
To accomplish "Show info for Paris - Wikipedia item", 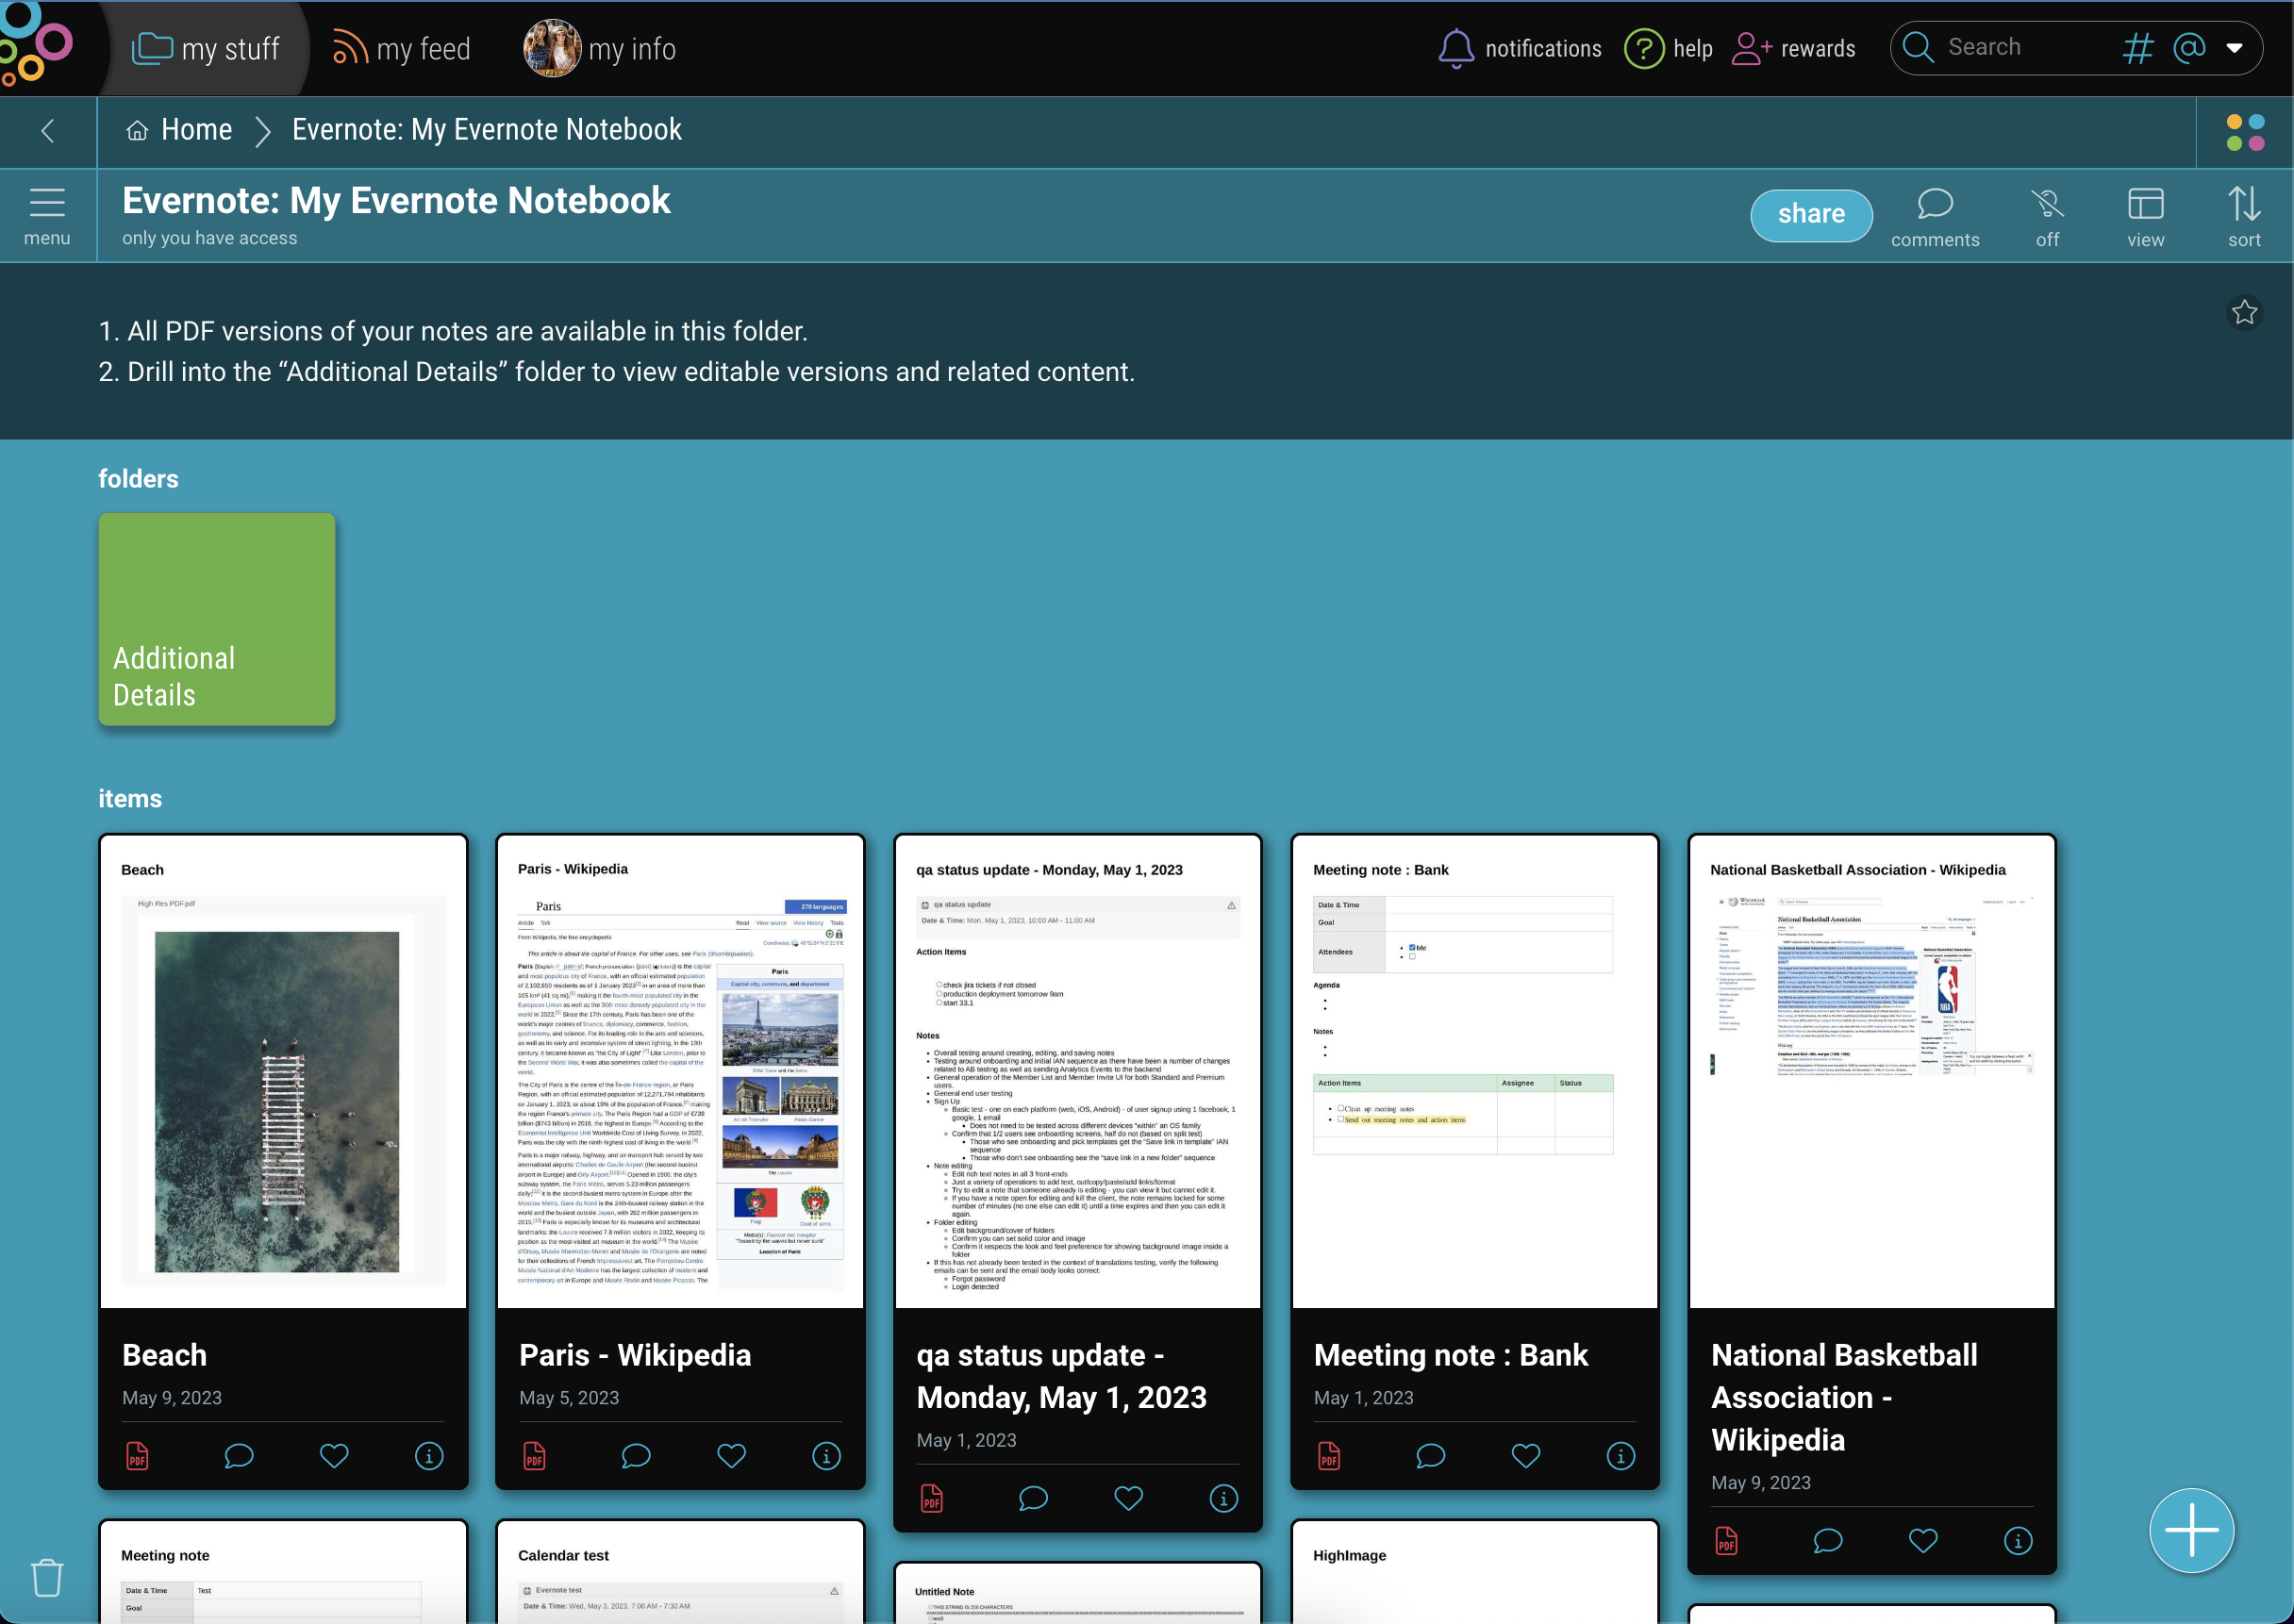I will (x=826, y=1456).
